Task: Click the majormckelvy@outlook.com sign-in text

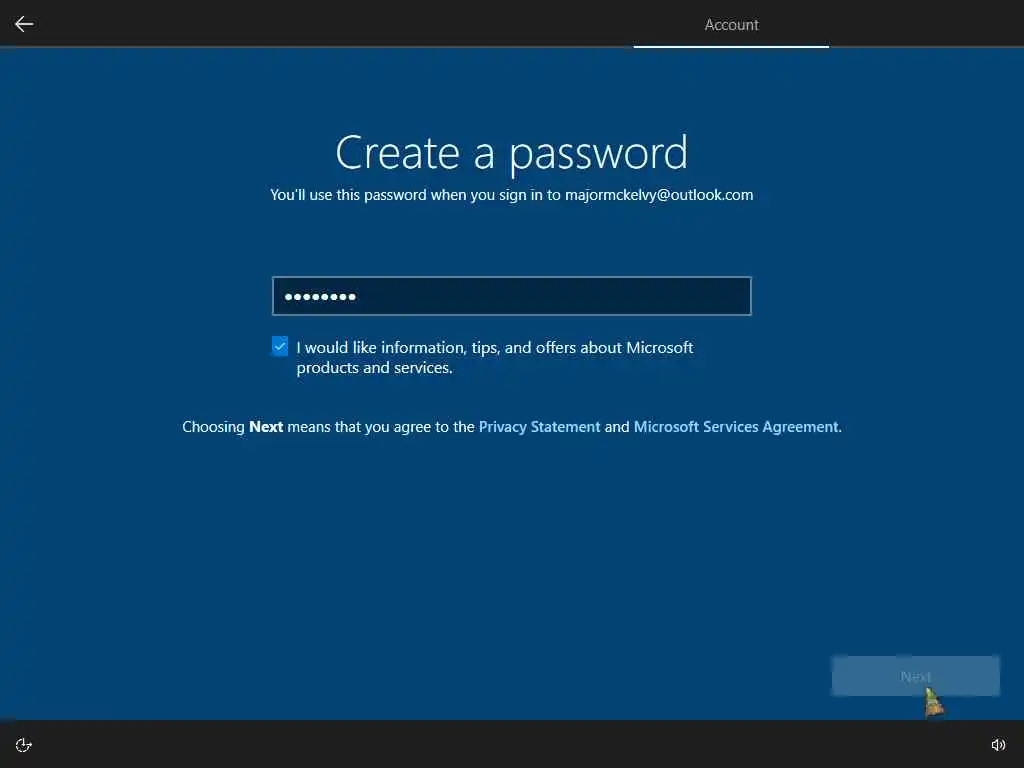Action: coord(659,195)
